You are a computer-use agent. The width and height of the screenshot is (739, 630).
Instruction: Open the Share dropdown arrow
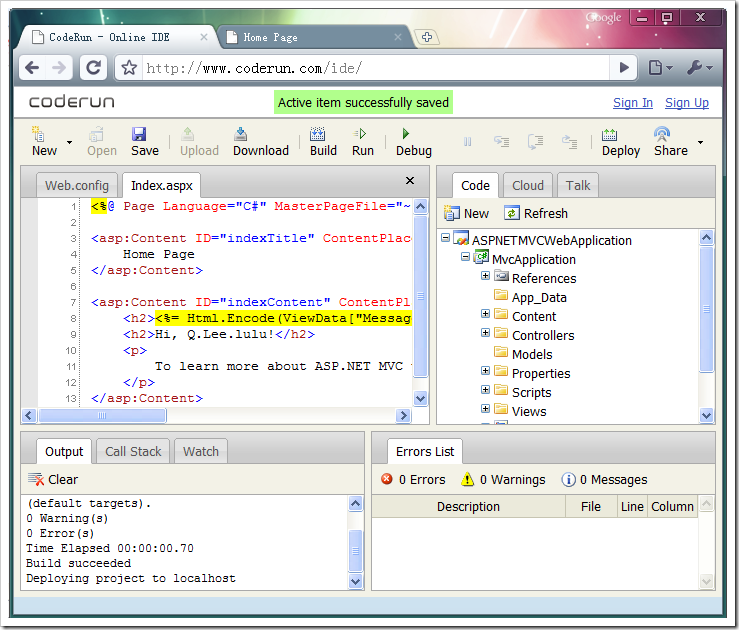pos(700,143)
